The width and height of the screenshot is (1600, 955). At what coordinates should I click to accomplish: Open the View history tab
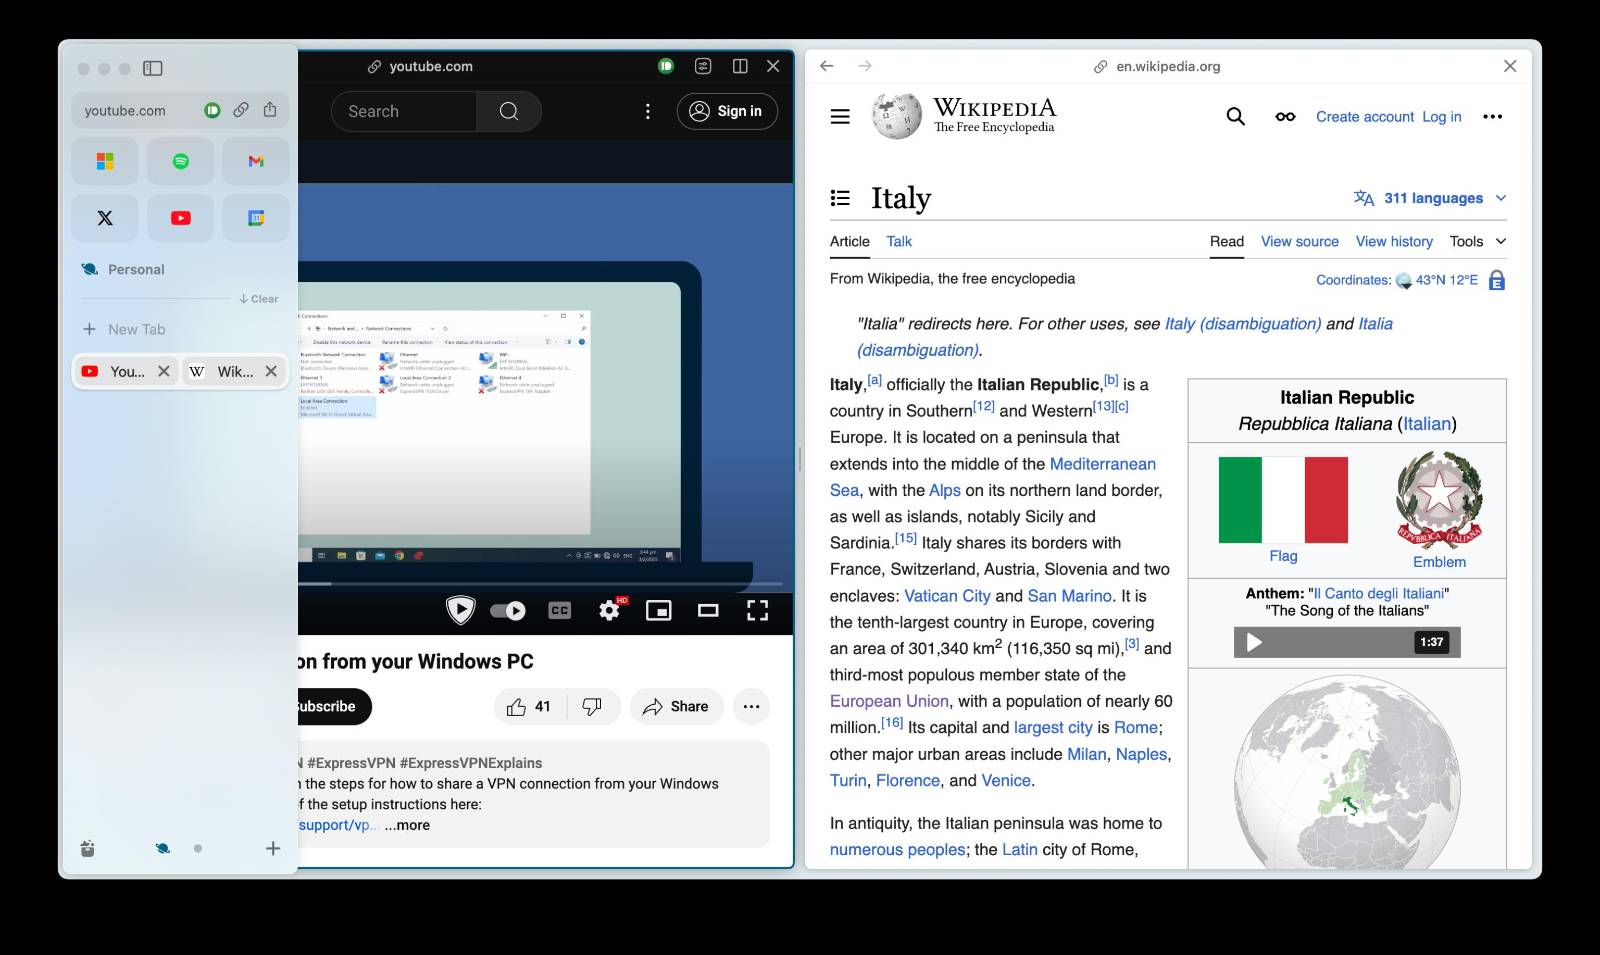tap(1394, 241)
